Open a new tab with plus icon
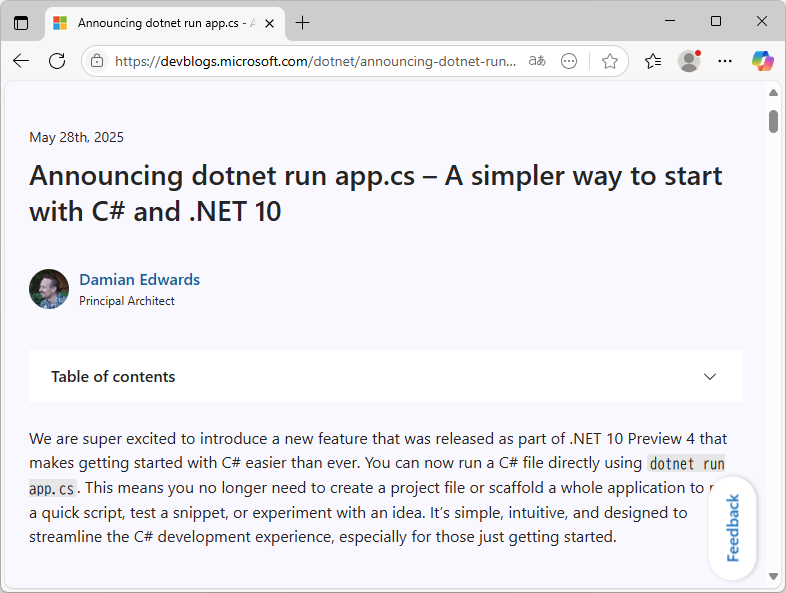Screen dimensions: 786x593 pos(302,23)
